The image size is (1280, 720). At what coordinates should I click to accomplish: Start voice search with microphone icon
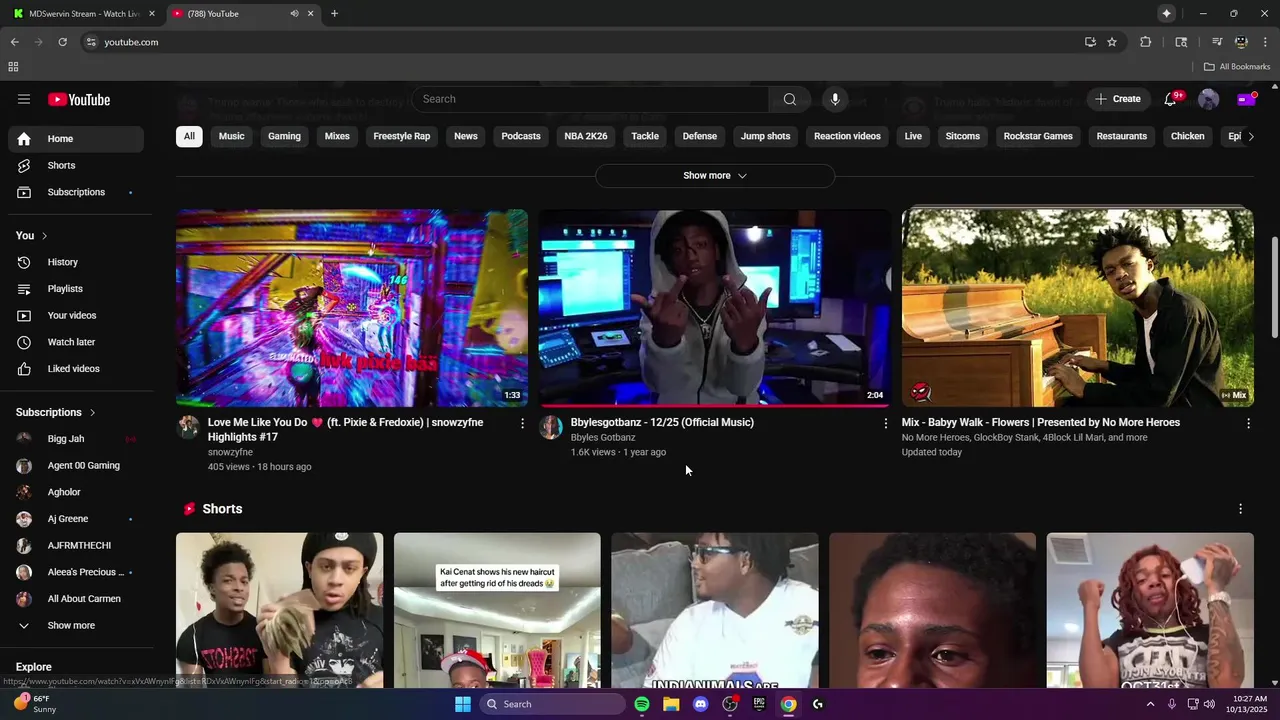click(x=835, y=99)
